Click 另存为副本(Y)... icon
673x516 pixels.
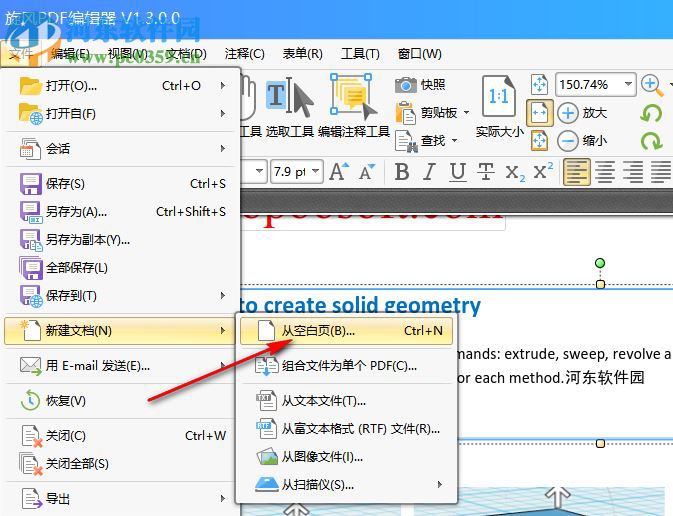(x=31, y=240)
